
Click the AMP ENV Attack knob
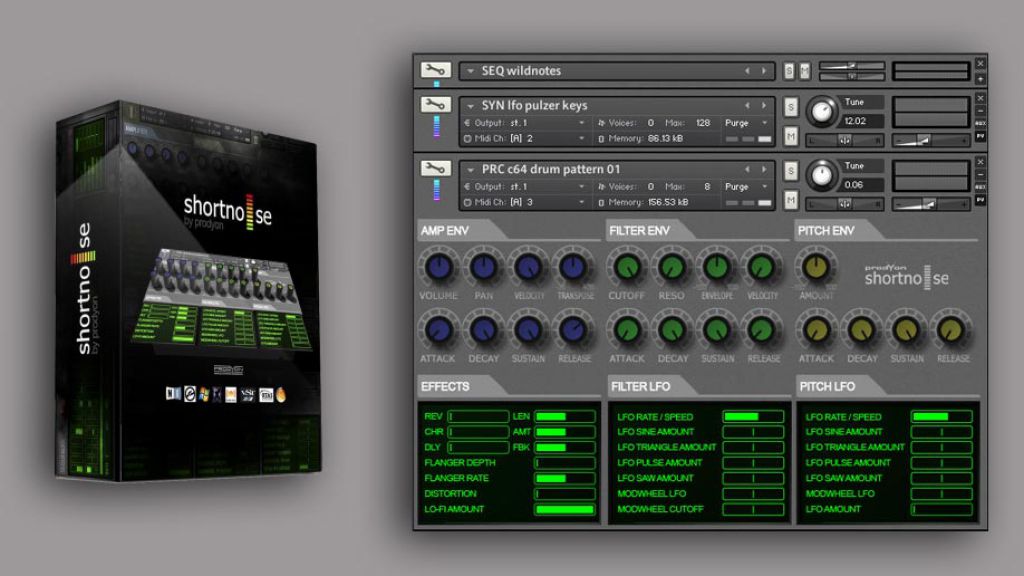tap(438, 330)
